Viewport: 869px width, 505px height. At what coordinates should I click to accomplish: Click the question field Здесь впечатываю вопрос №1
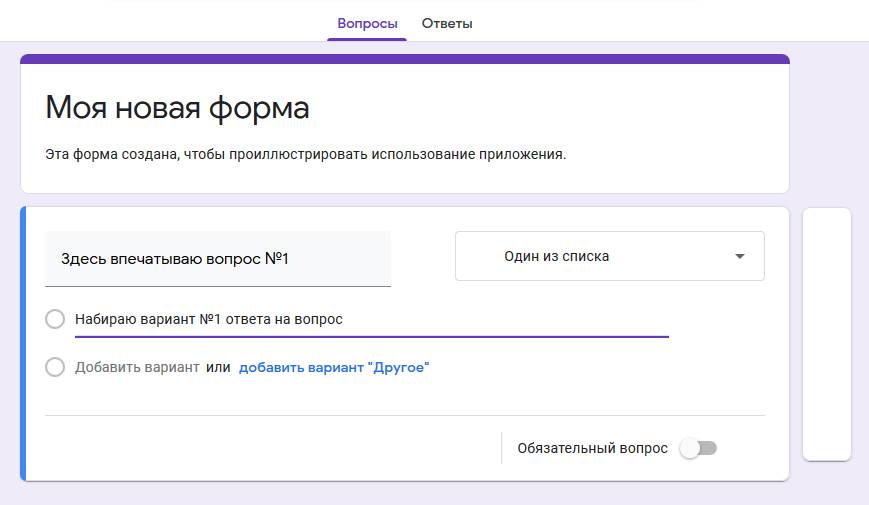click(217, 259)
